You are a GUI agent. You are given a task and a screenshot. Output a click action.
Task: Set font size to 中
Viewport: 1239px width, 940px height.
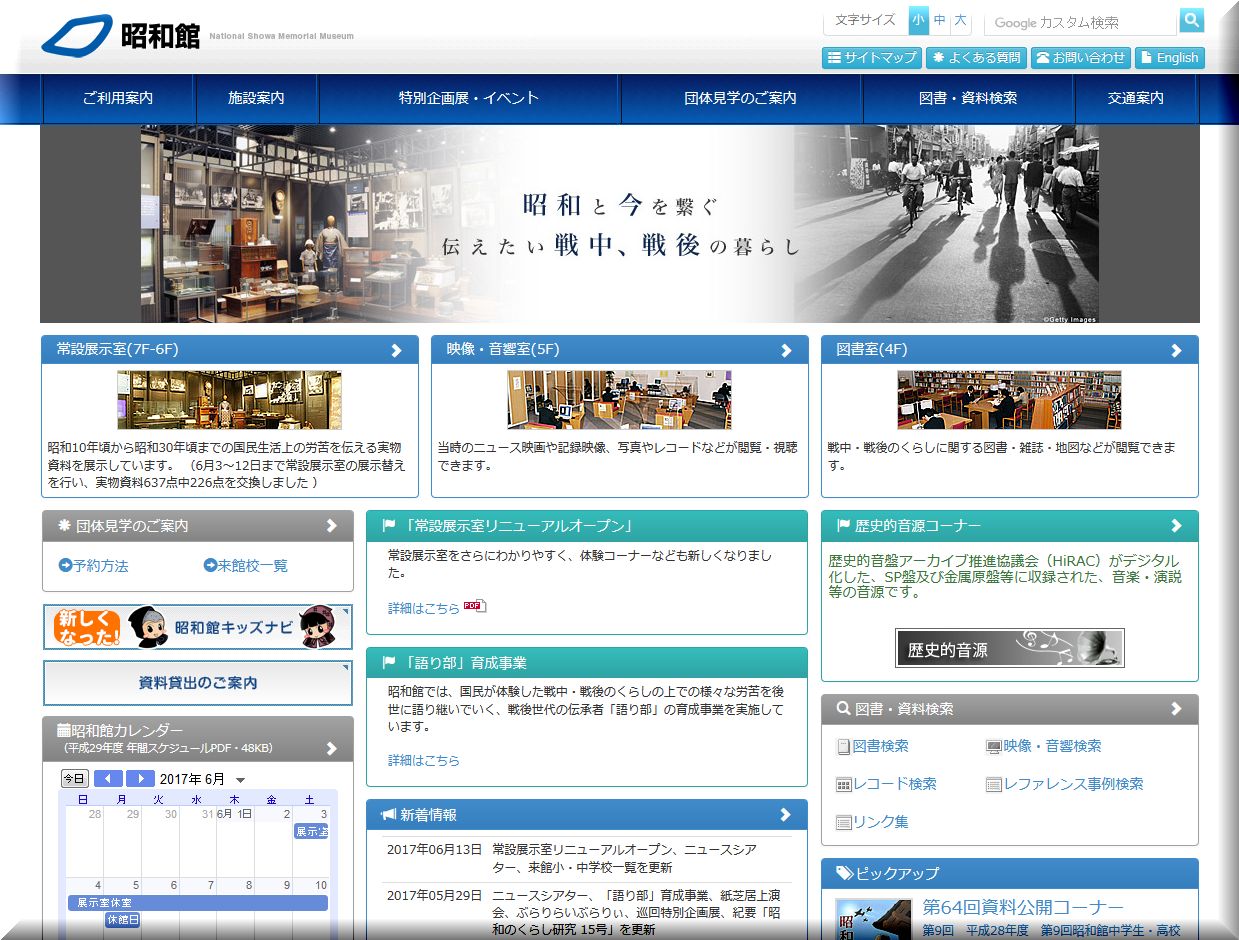pyautogui.click(x=939, y=21)
